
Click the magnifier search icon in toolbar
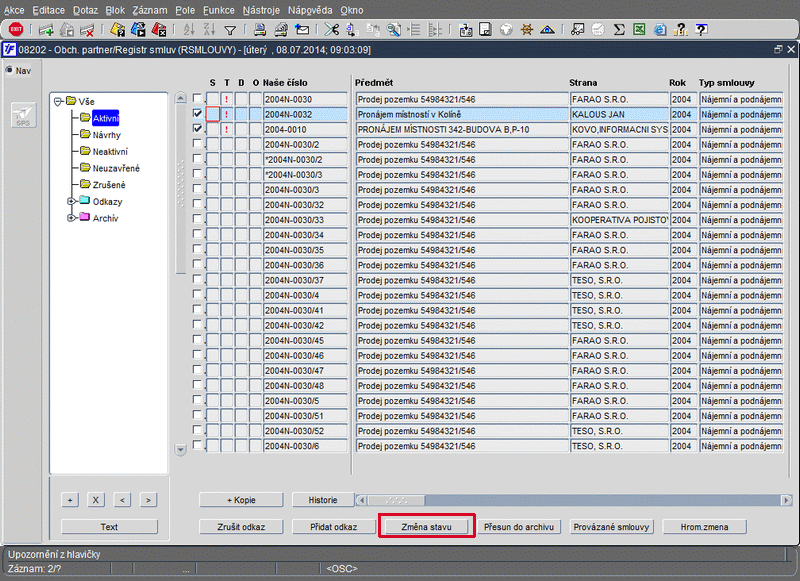click(x=393, y=30)
